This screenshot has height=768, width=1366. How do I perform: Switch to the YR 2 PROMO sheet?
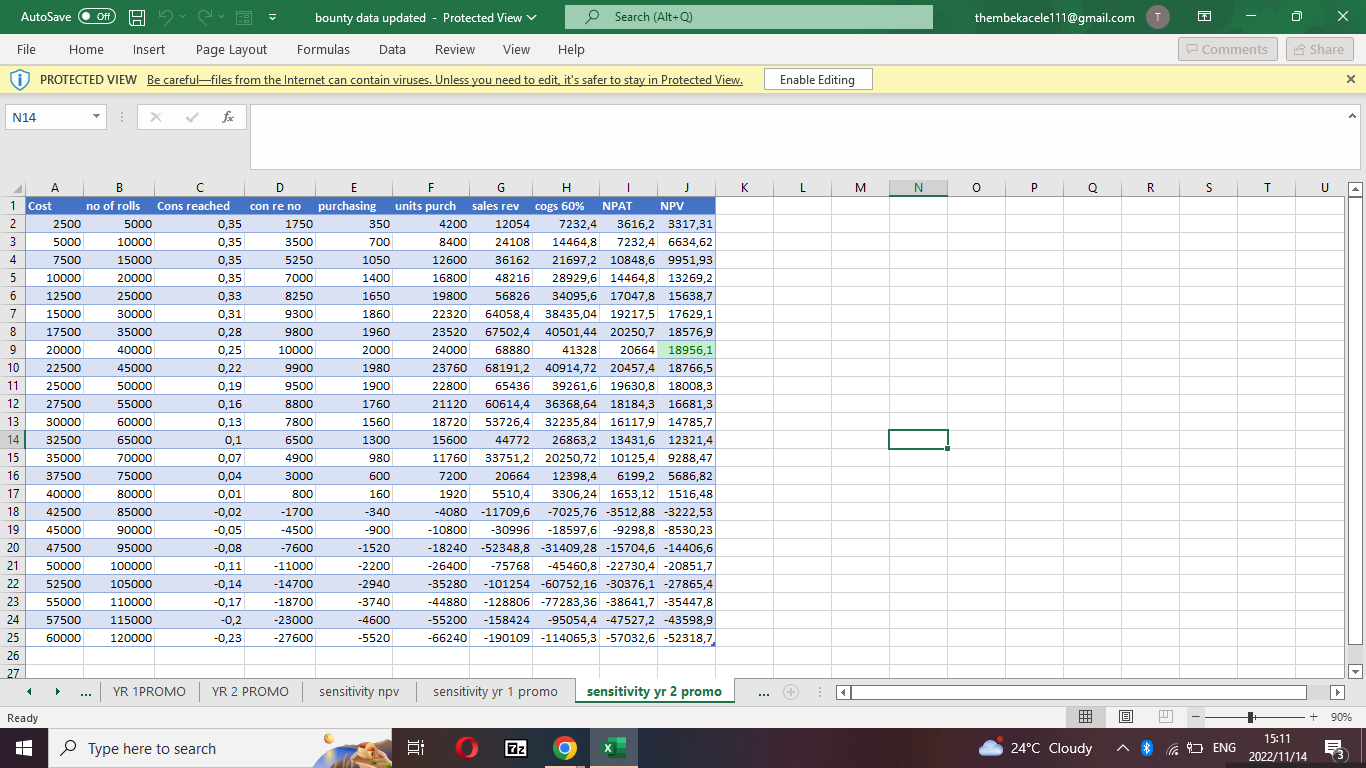coord(250,692)
